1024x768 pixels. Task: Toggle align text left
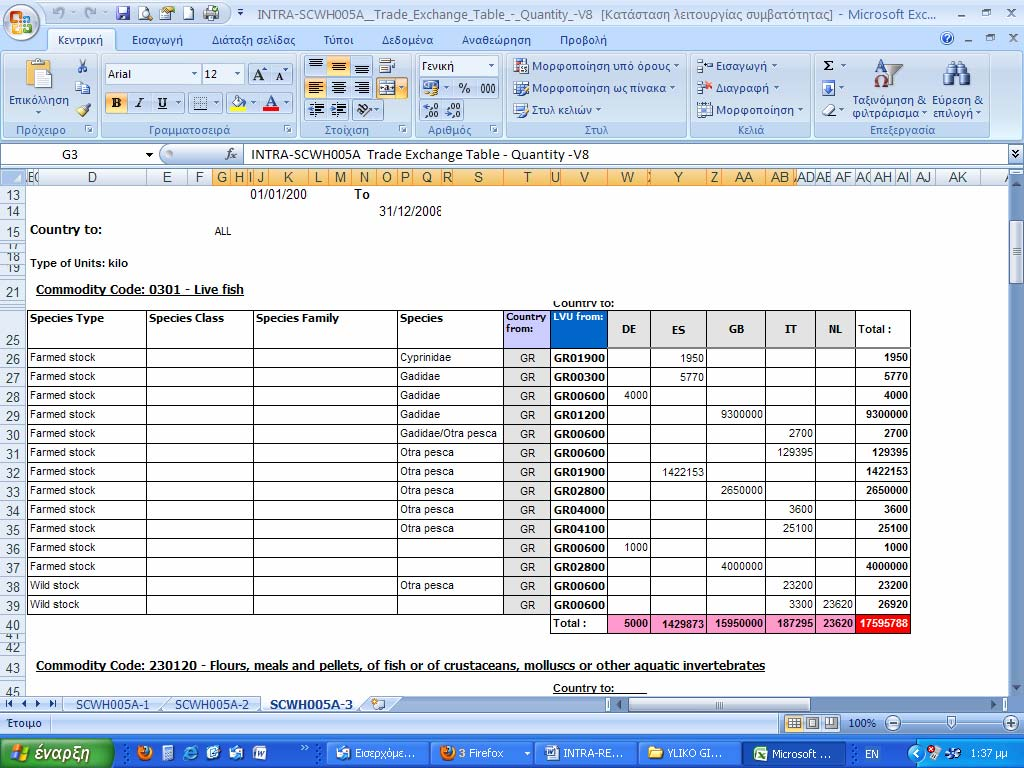pyautogui.click(x=315, y=88)
